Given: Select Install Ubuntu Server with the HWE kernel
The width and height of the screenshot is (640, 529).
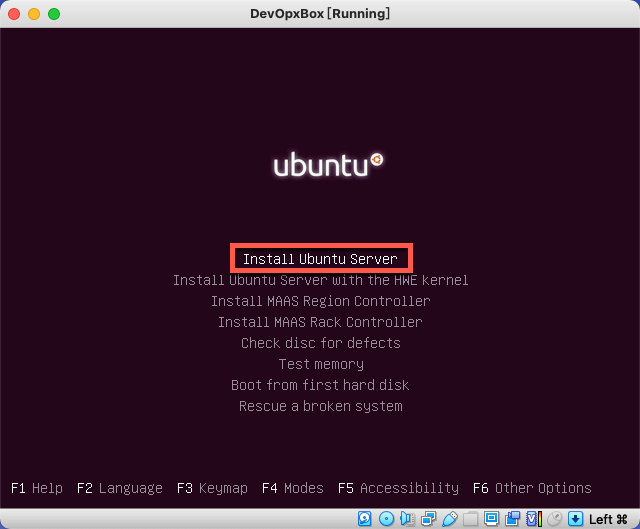Looking at the screenshot, I should [x=321, y=280].
